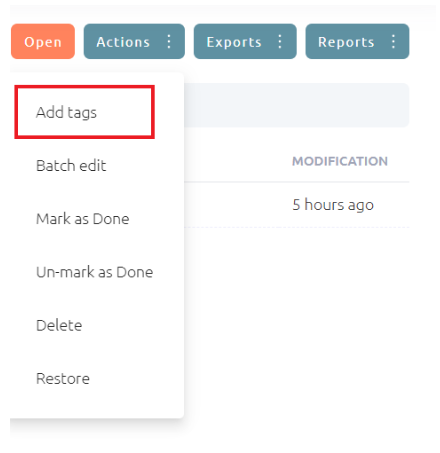Click the light gray bar below toolbar

[x=296, y=105]
